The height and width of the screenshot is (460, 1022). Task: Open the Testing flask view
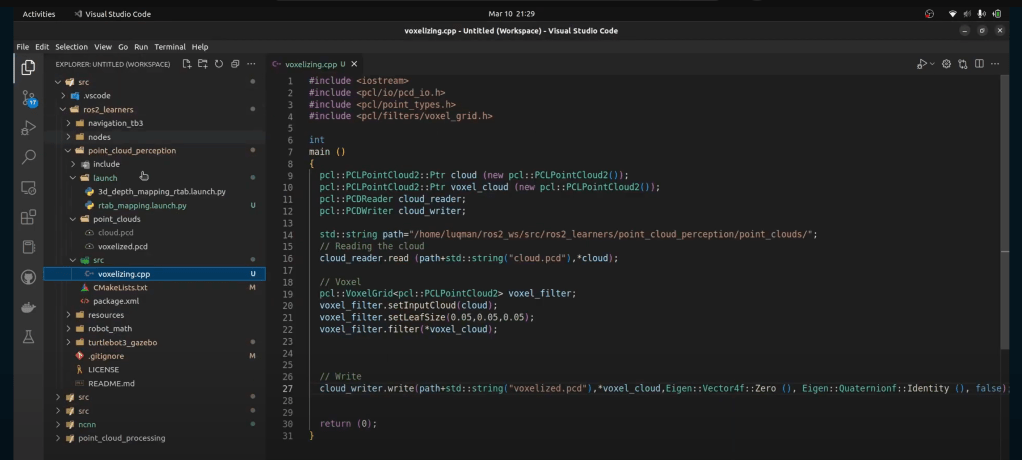click(28, 337)
